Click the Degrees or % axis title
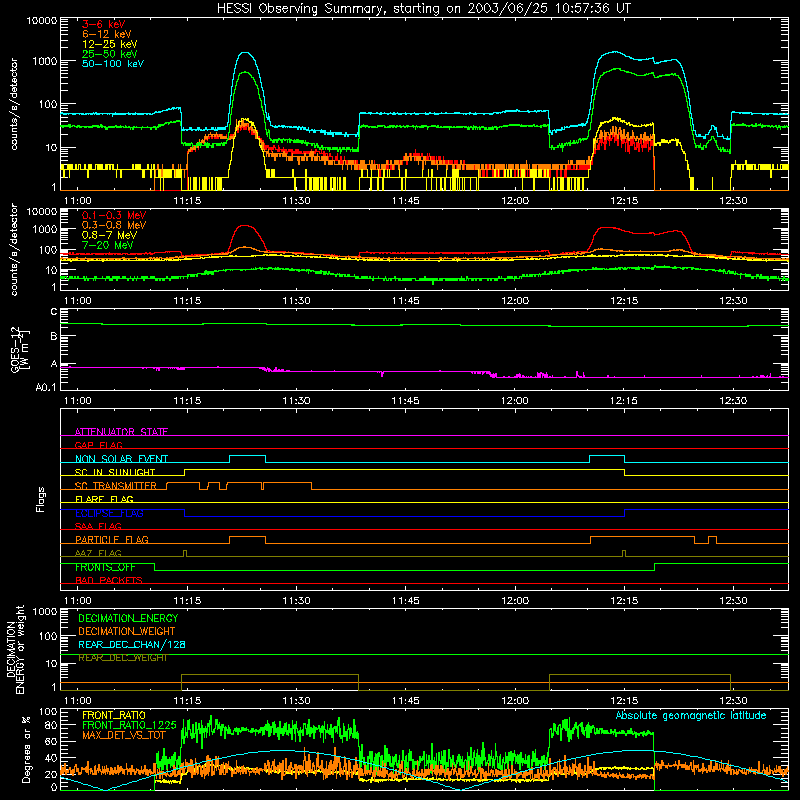The height and width of the screenshot is (800, 800). [26, 749]
